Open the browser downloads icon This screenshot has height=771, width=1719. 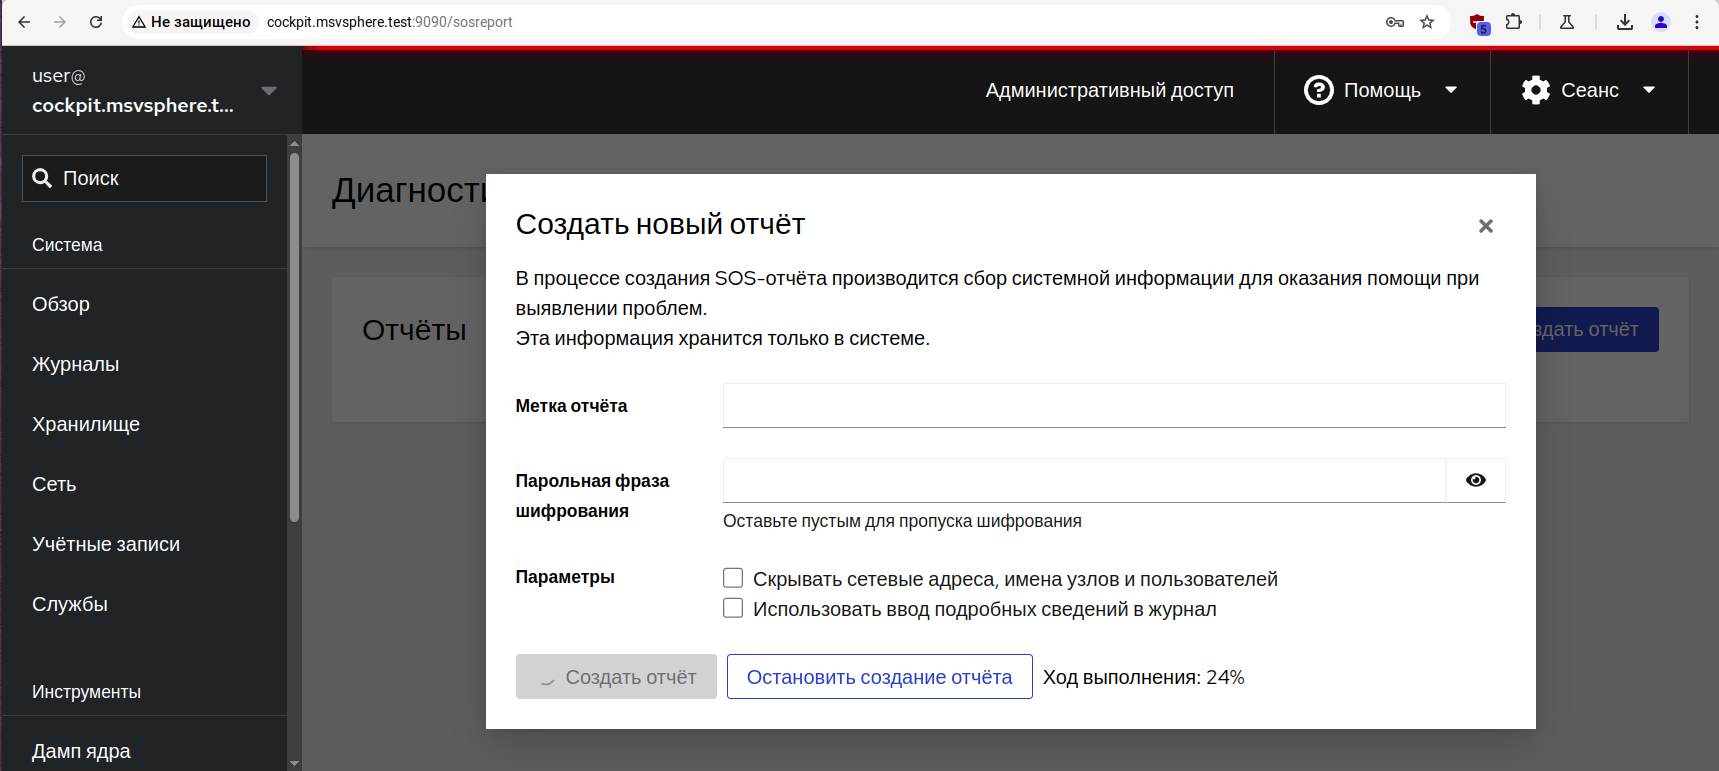[1625, 22]
